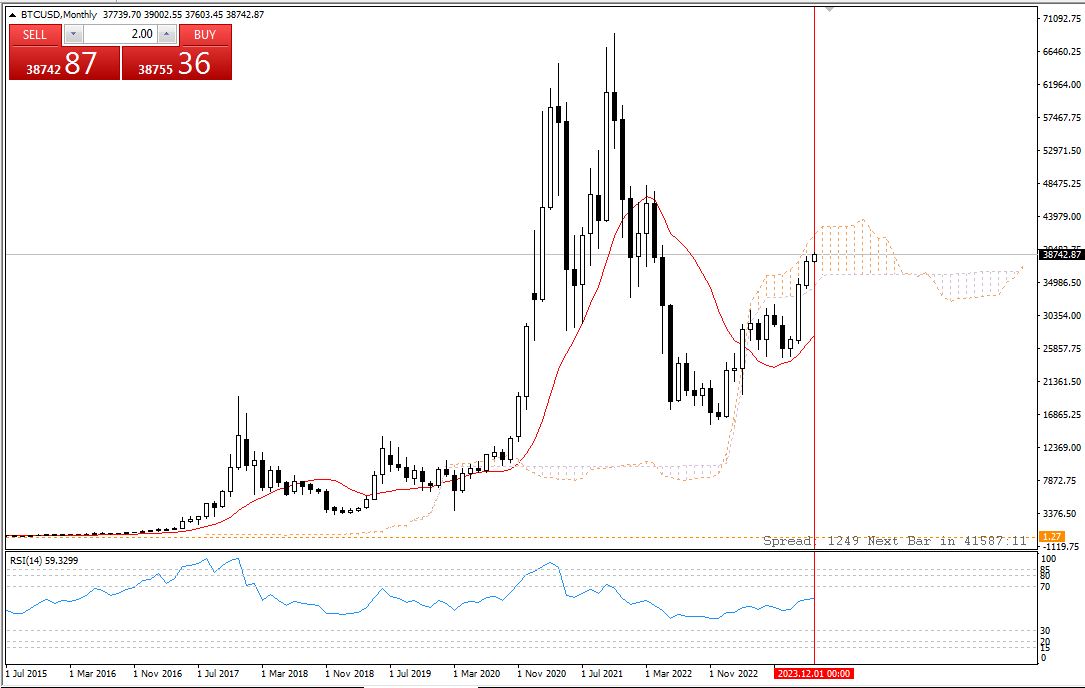Click the orange 1.27 level price tag
1085x688 pixels.
coord(1052,536)
